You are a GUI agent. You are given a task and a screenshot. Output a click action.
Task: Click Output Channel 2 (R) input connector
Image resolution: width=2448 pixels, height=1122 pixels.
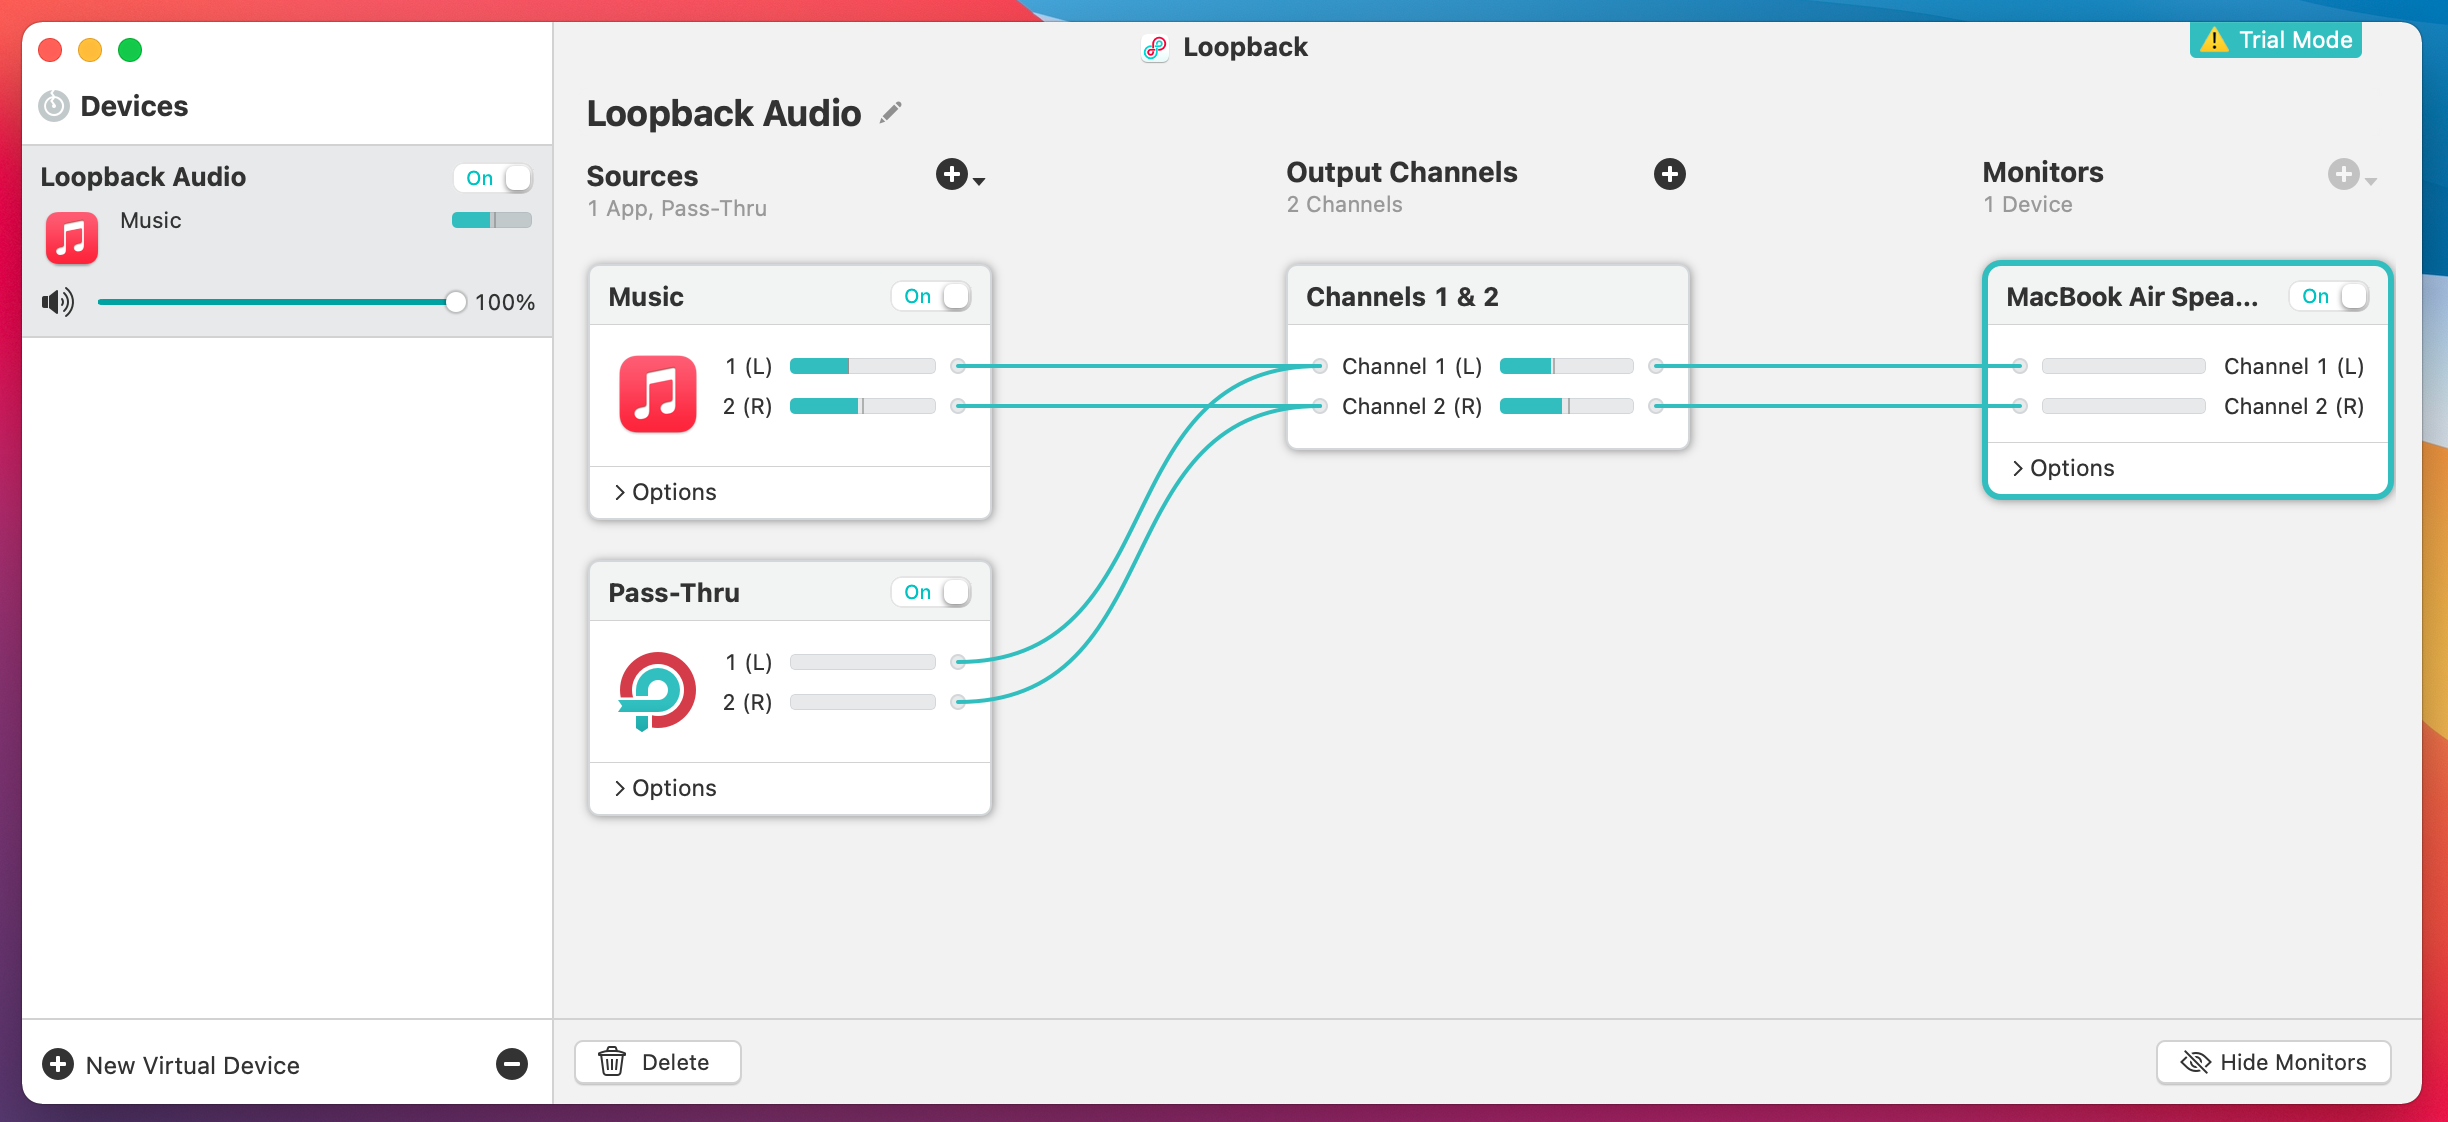point(1320,406)
